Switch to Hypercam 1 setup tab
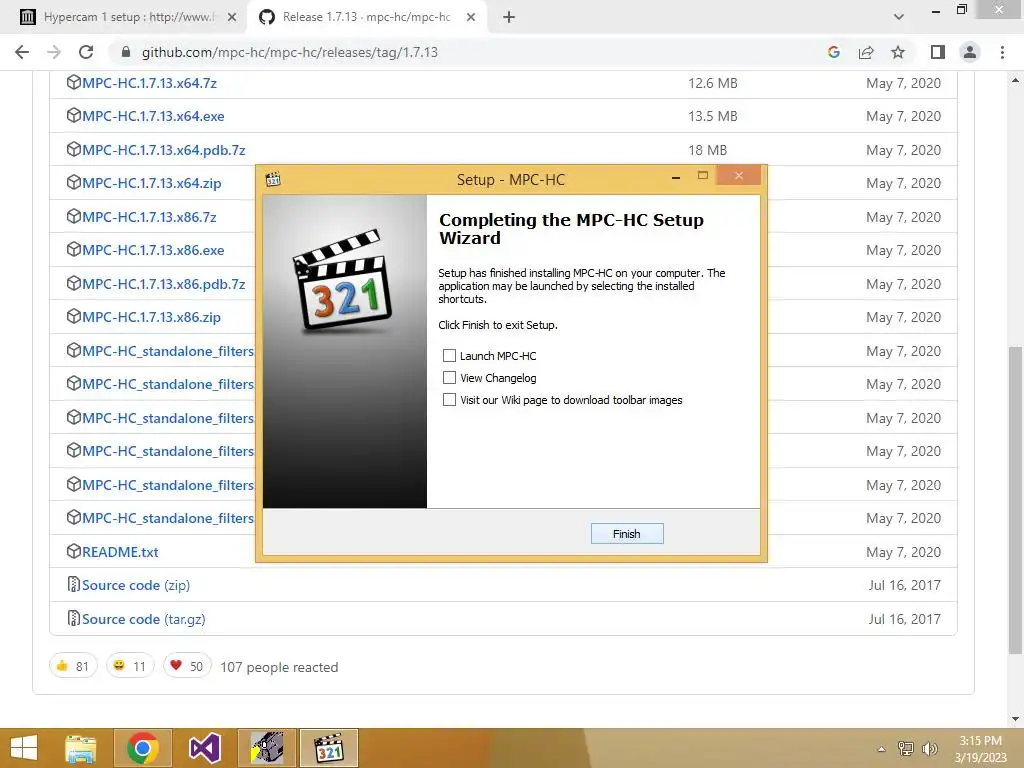Viewport: 1024px width, 768px height. 127,17
